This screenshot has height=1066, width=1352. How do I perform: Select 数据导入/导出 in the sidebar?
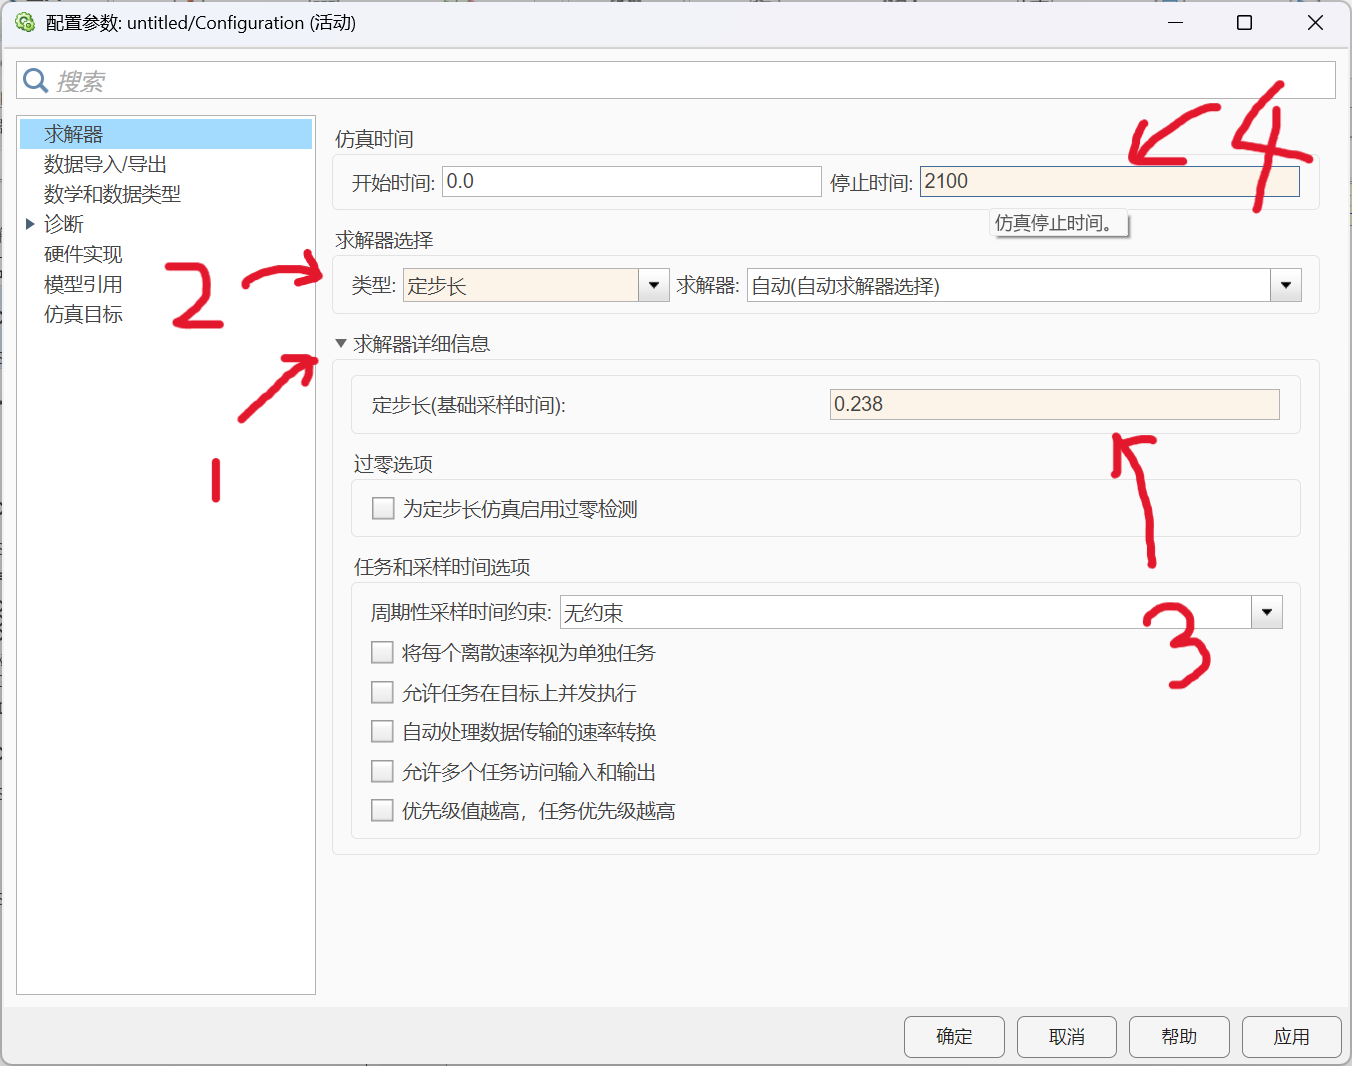click(x=105, y=163)
